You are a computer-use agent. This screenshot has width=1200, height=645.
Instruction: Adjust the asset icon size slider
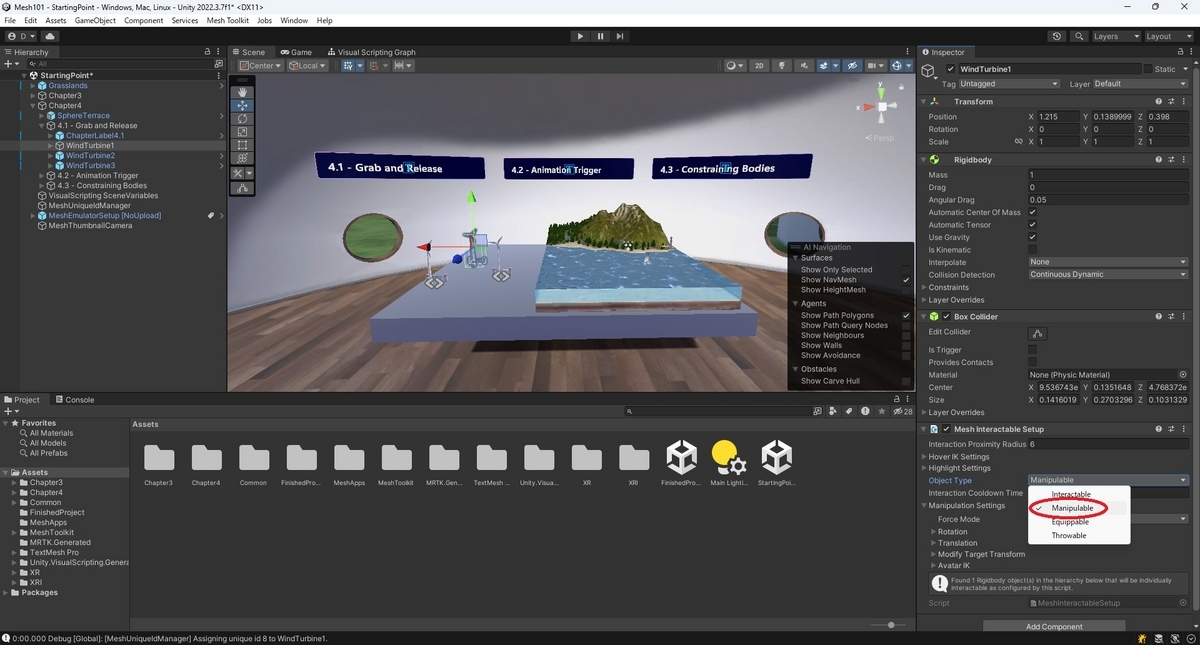coord(890,625)
